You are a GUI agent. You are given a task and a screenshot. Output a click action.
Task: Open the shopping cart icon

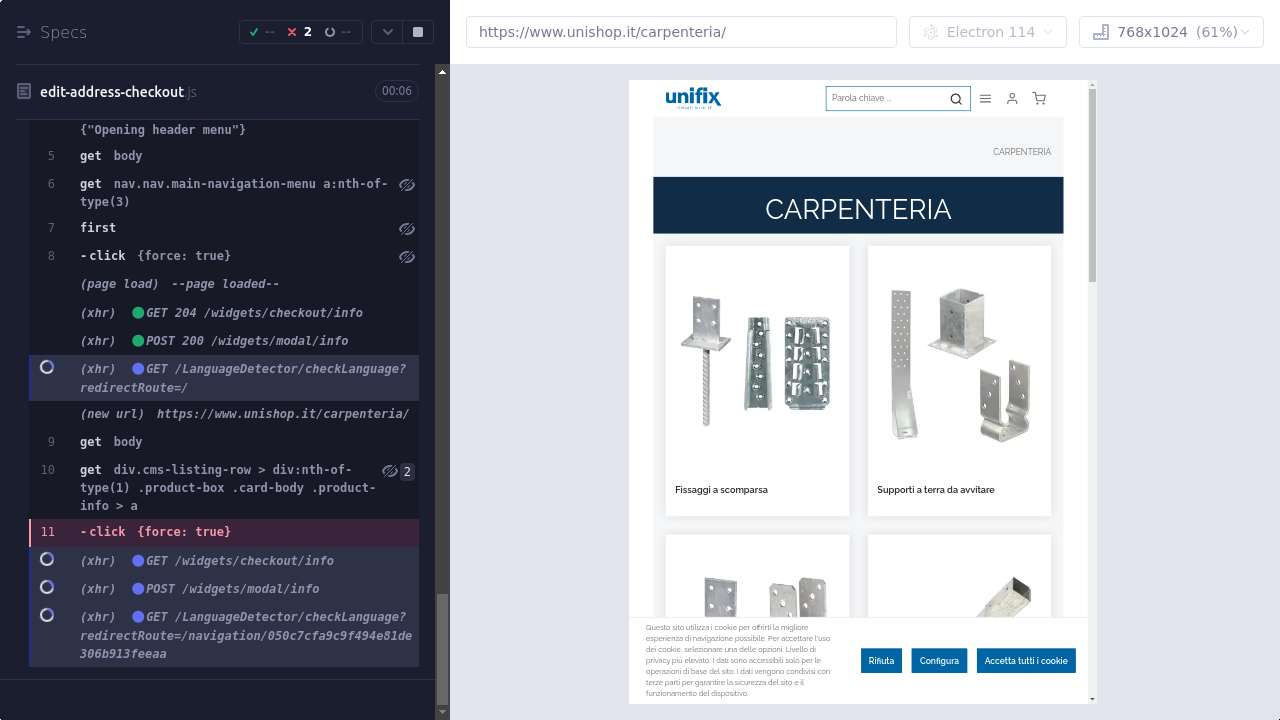(1039, 99)
